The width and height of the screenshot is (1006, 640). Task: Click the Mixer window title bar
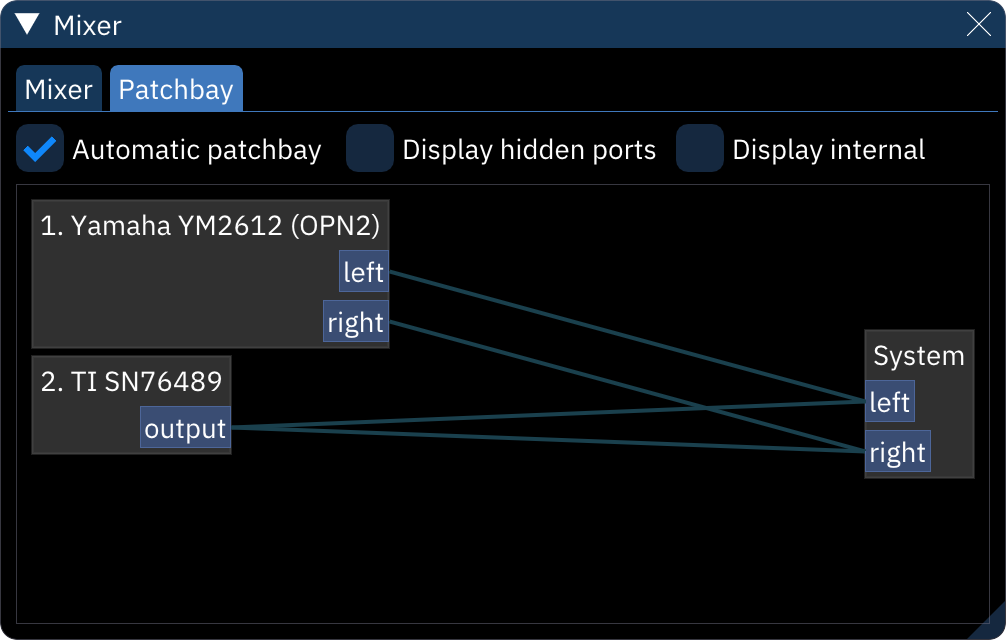coord(500,24)
